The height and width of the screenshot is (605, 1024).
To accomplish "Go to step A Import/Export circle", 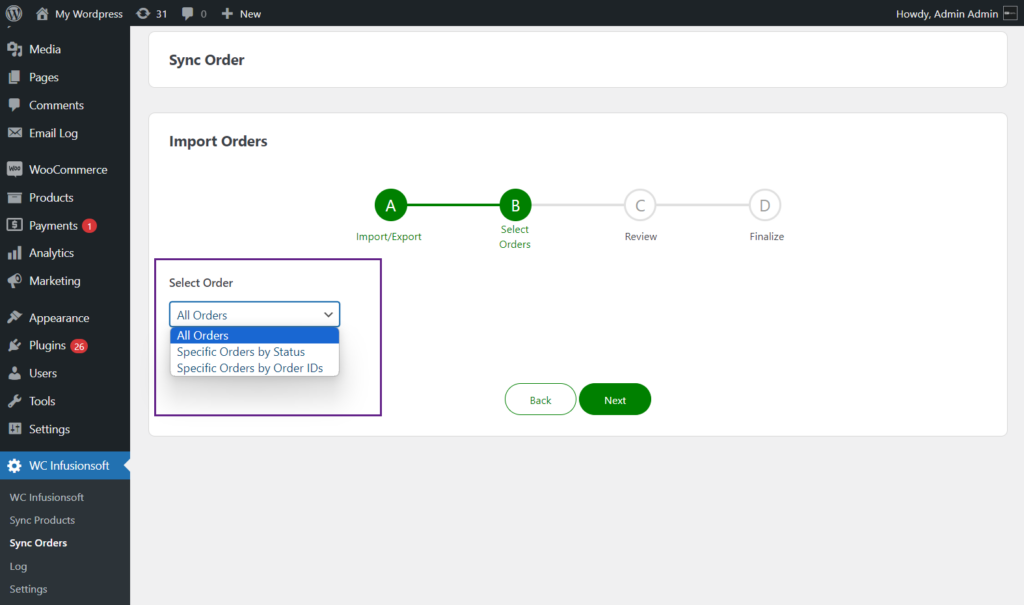I will (391, 205).
